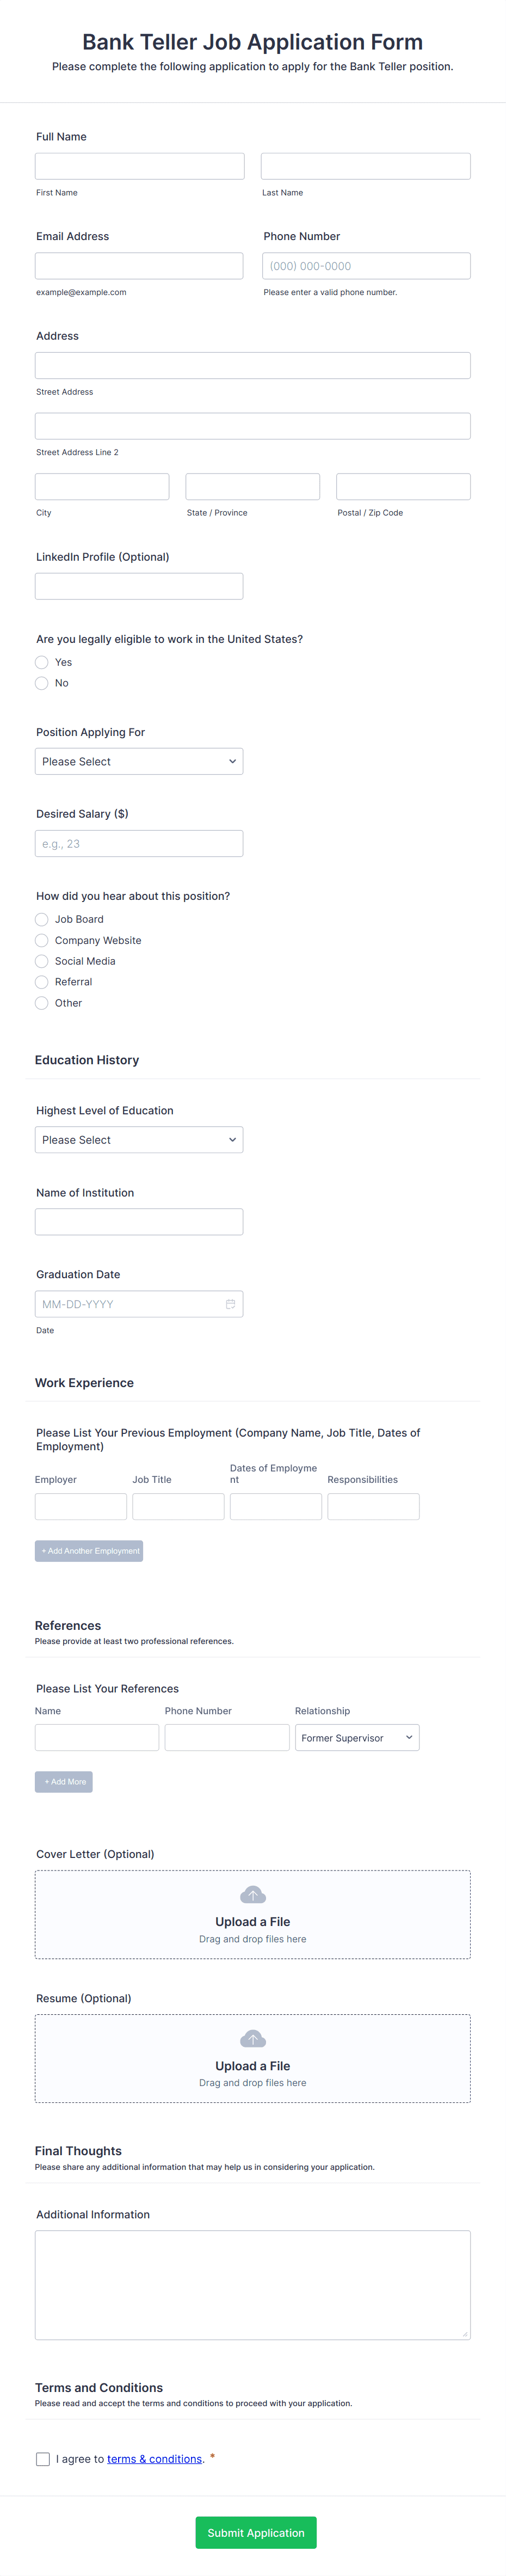Focus the Desired Salary field

pos(139,843)
